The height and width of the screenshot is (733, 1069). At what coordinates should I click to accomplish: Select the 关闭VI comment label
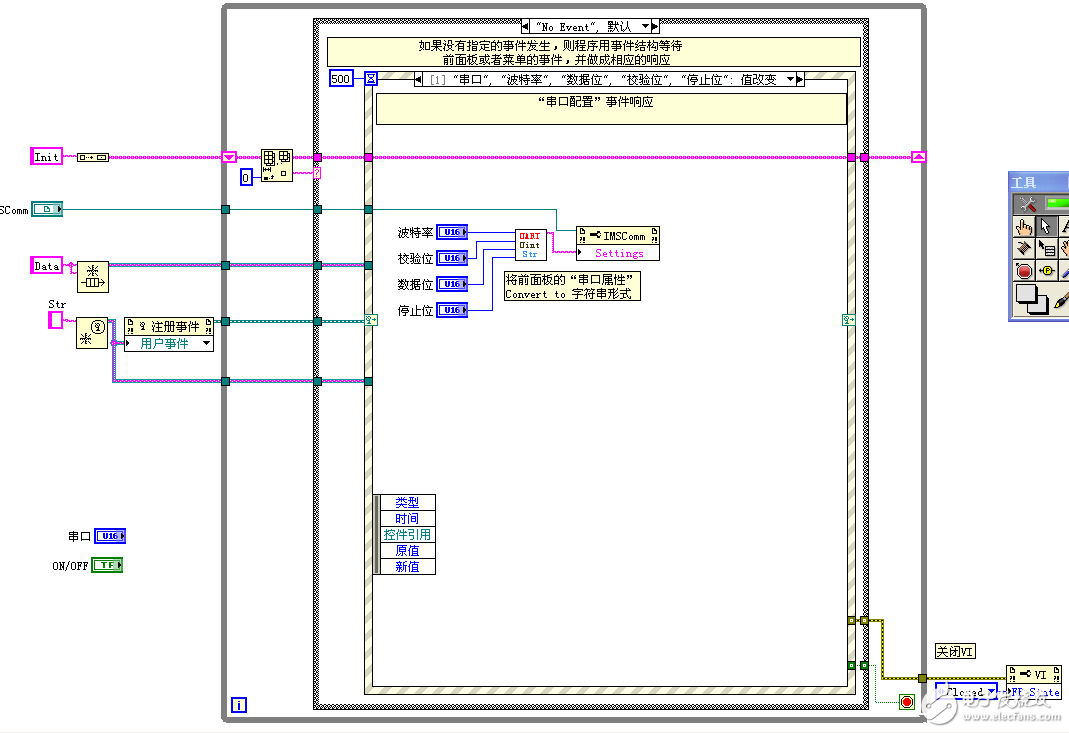click(954, 651)
